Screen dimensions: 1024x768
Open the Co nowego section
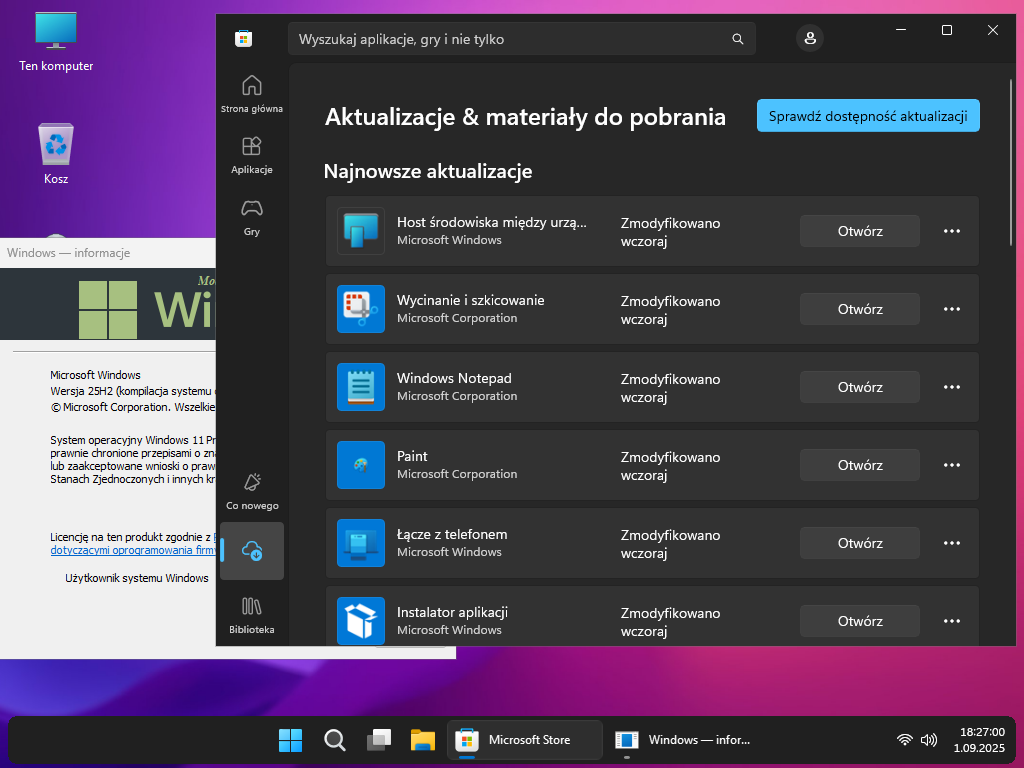(x=252, y=490)
